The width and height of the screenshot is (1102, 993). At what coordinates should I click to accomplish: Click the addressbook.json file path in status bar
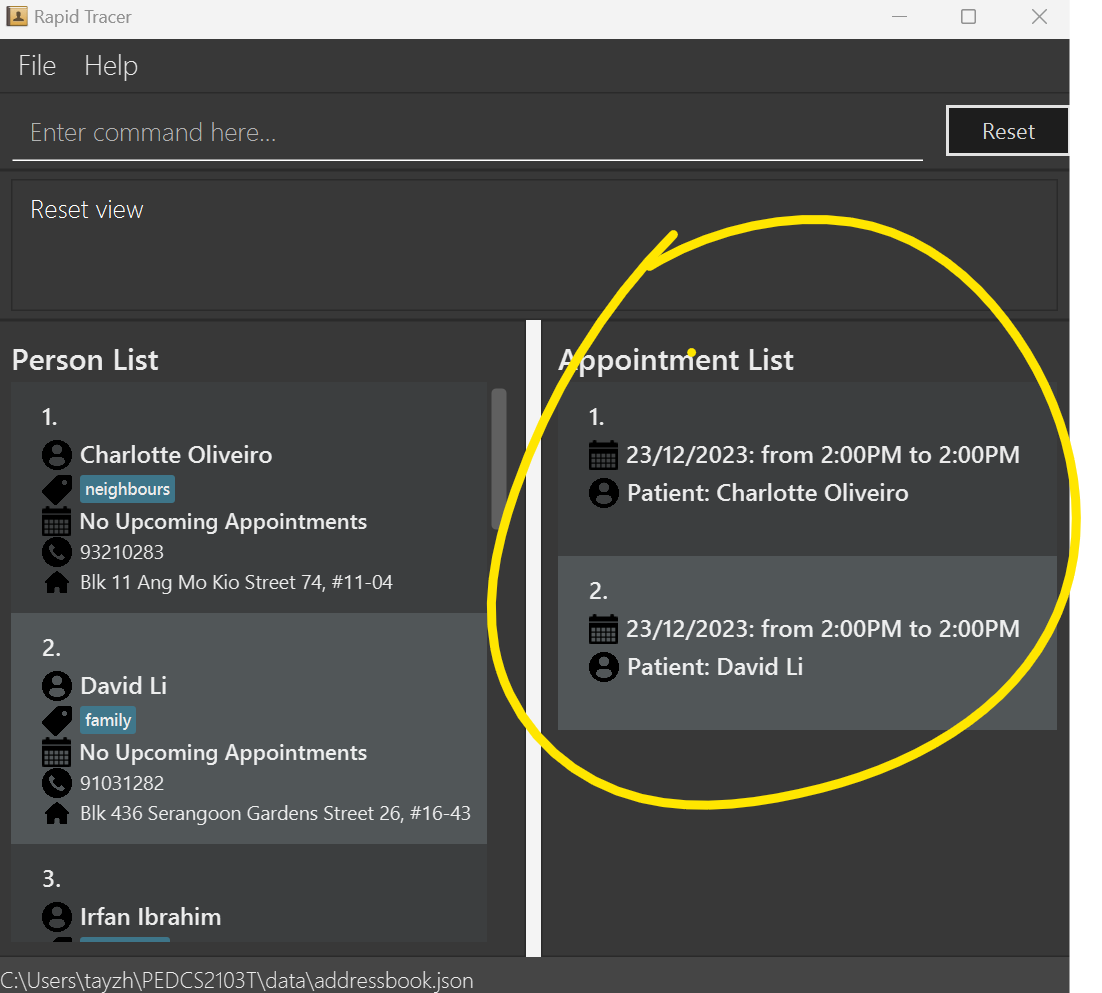coord(237,980)
